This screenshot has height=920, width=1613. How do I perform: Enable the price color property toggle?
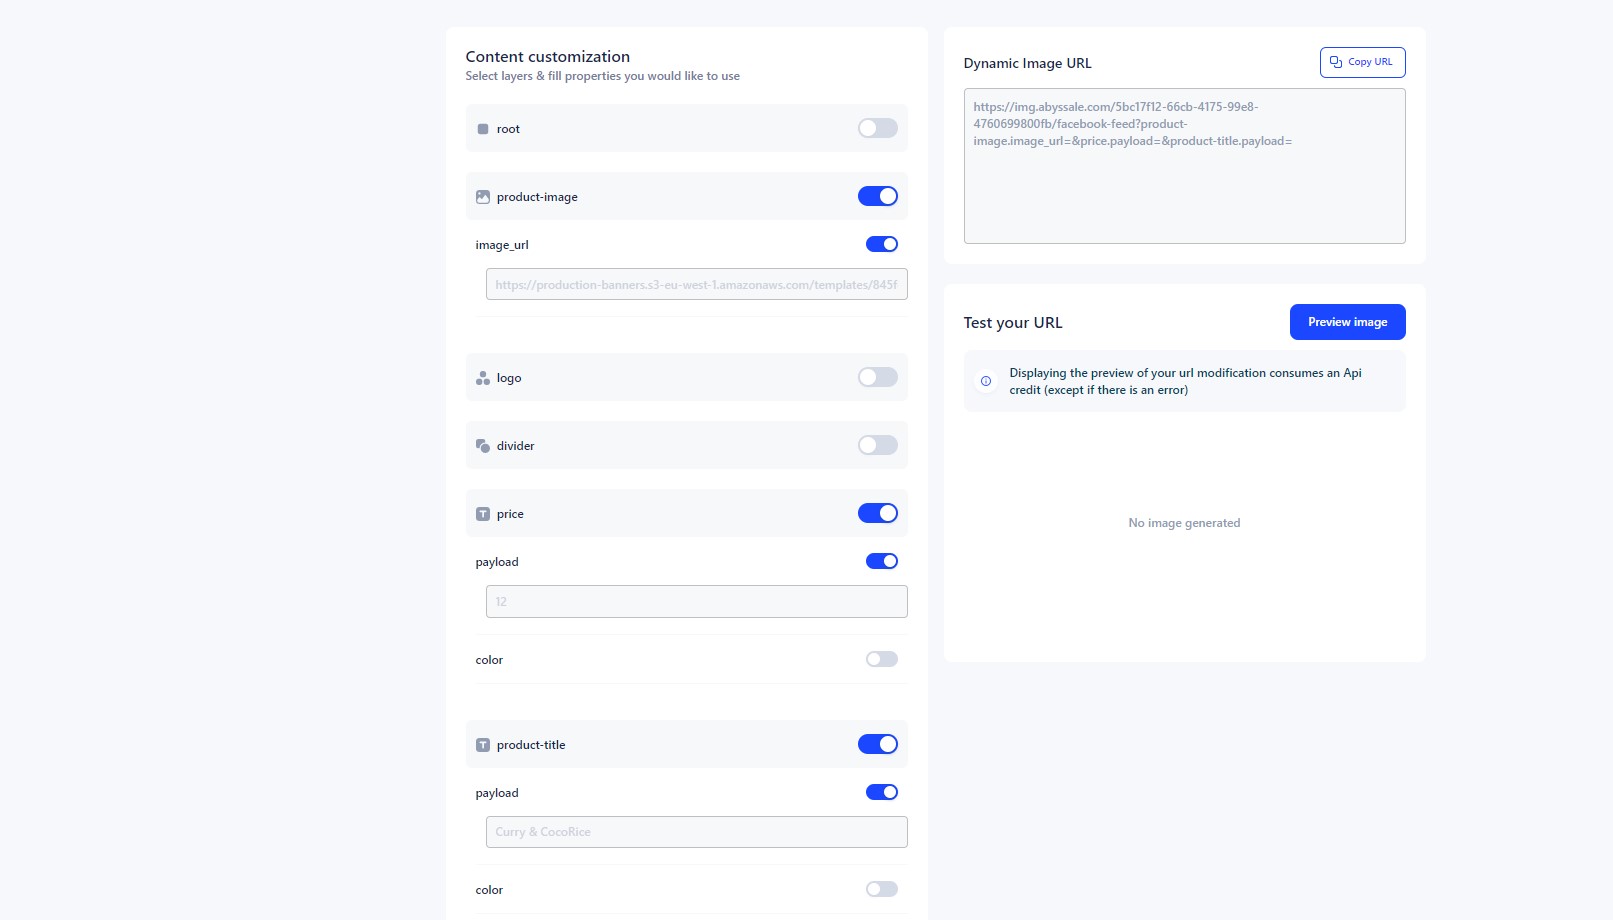881,659
